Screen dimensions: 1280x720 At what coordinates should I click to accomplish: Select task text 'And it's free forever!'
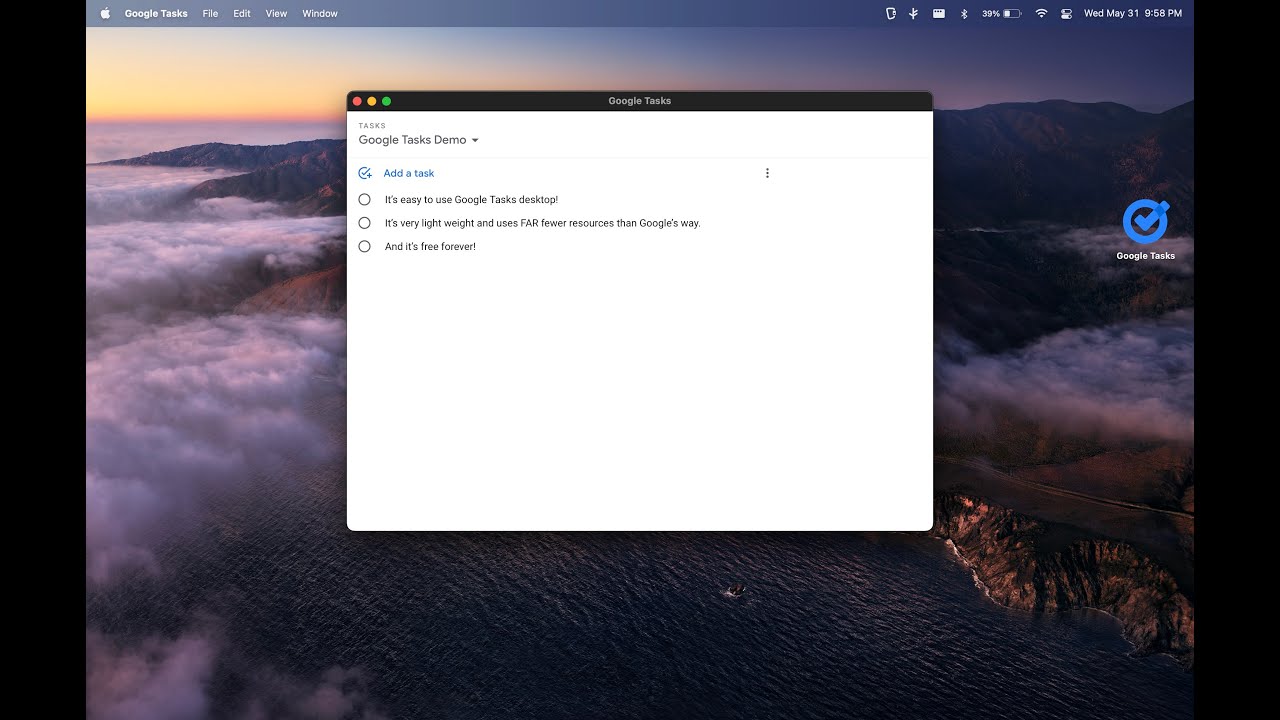[430, 246]
